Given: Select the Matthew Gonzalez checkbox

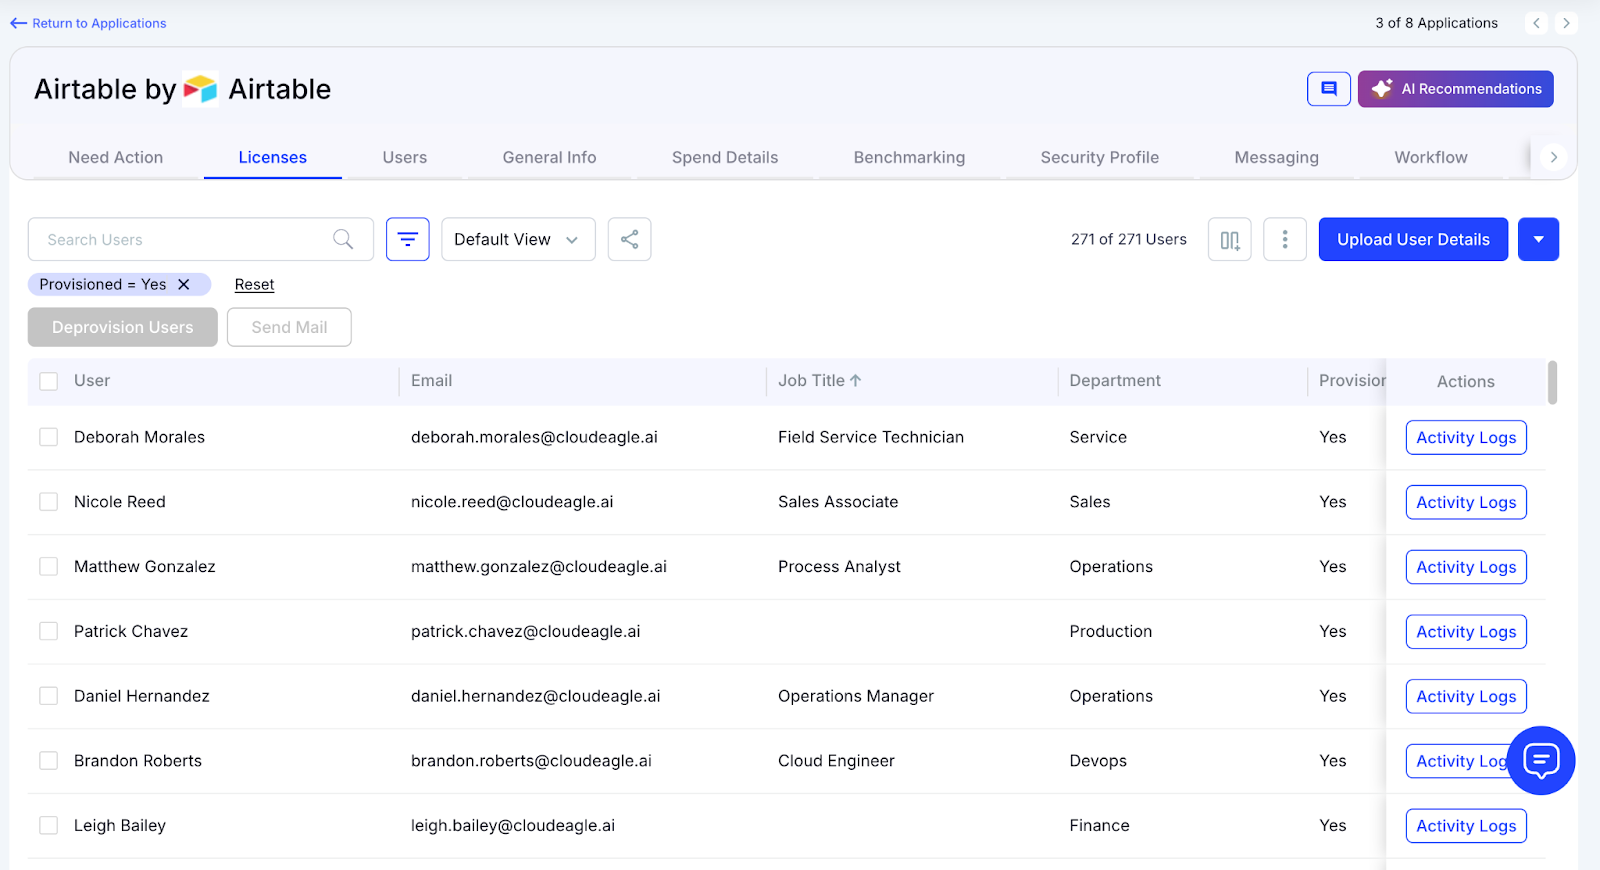Looking at the screenshot, I should [x=48, y=567].
